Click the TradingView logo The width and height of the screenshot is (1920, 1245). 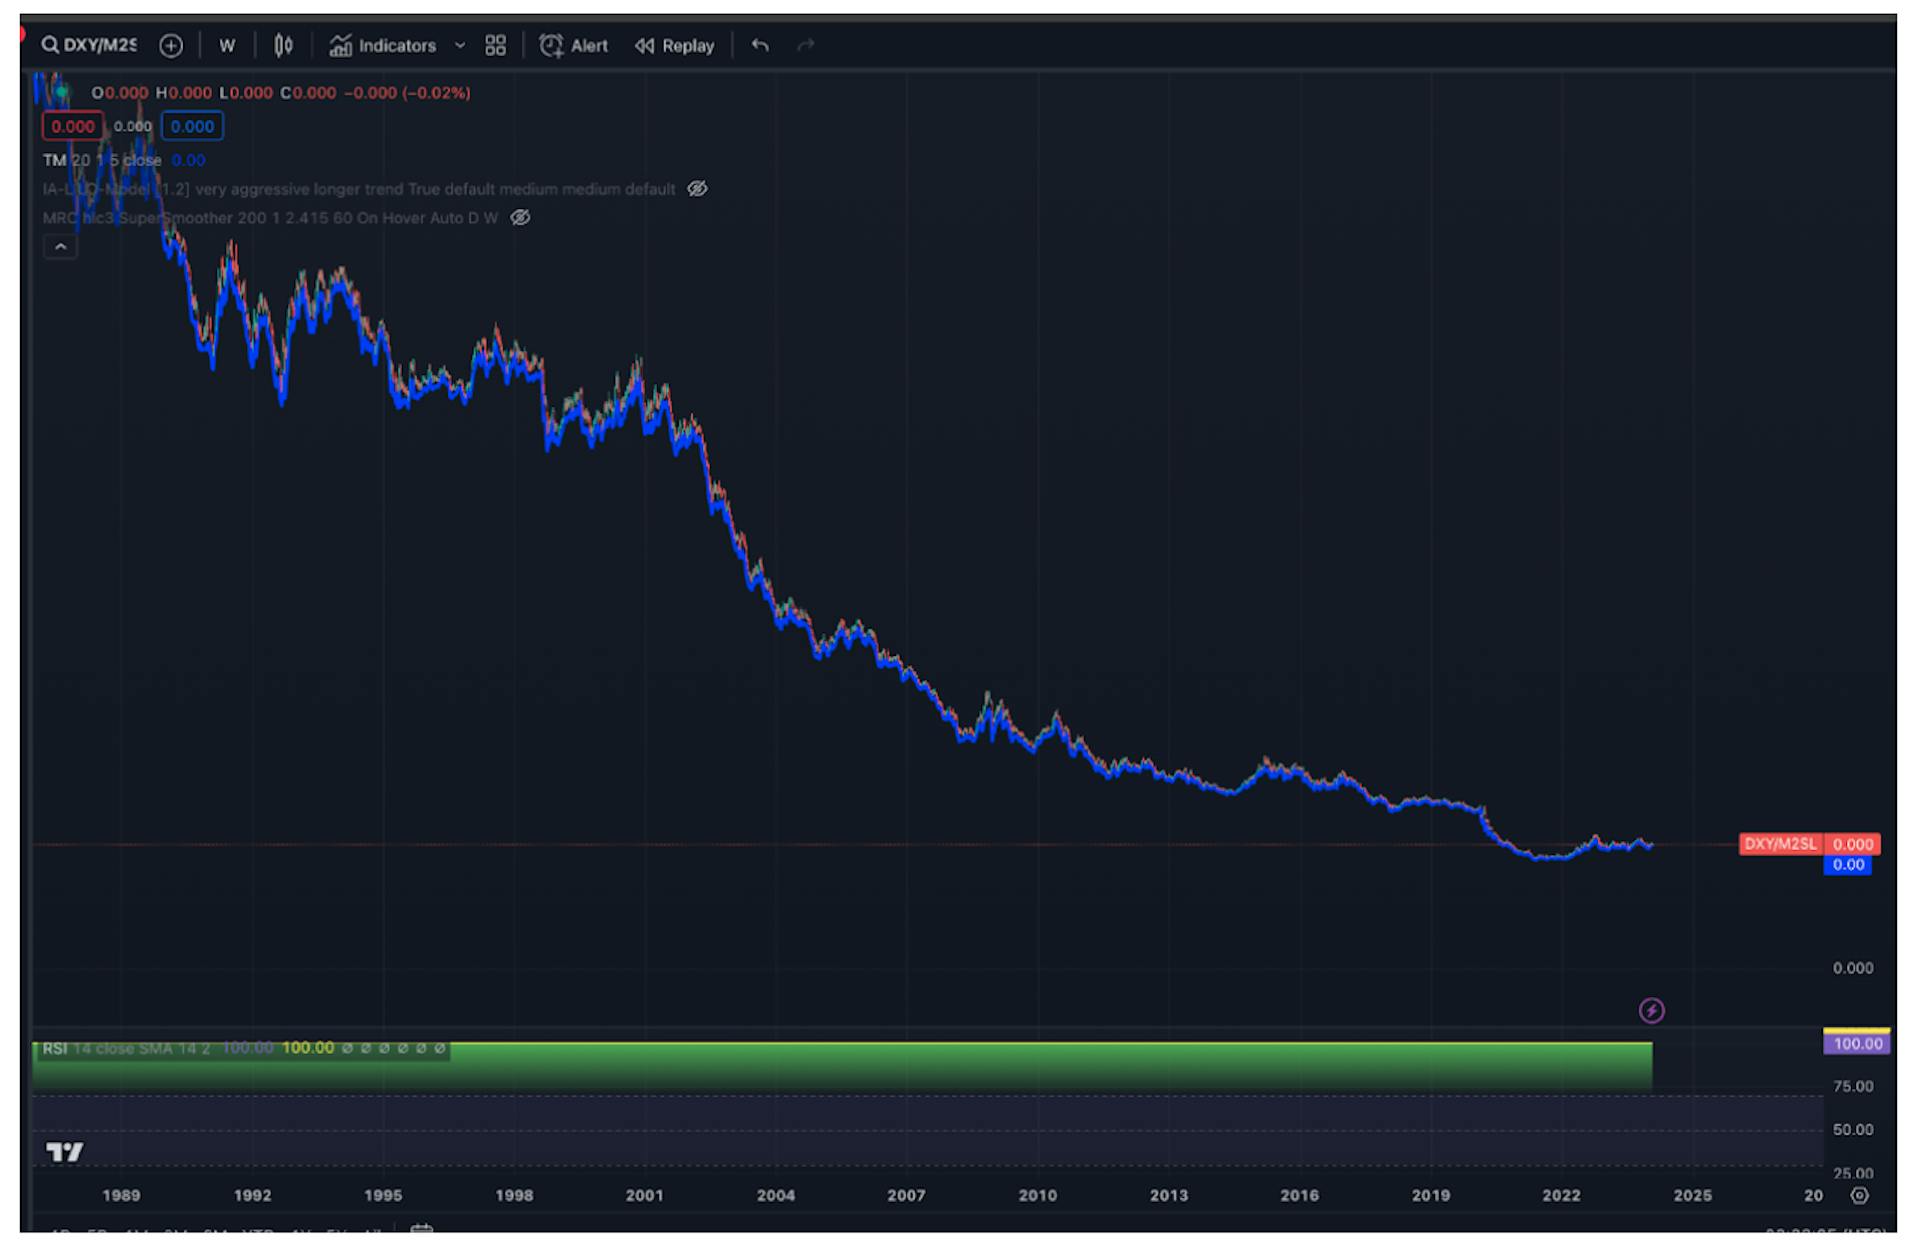click(65, 1151)
